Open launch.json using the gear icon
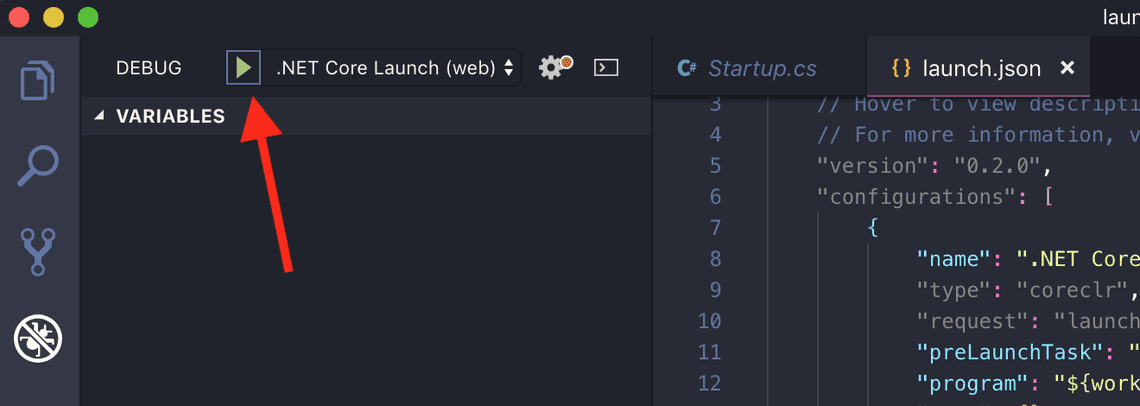This screenshot has height=406, width=1140. coord(553,68)
